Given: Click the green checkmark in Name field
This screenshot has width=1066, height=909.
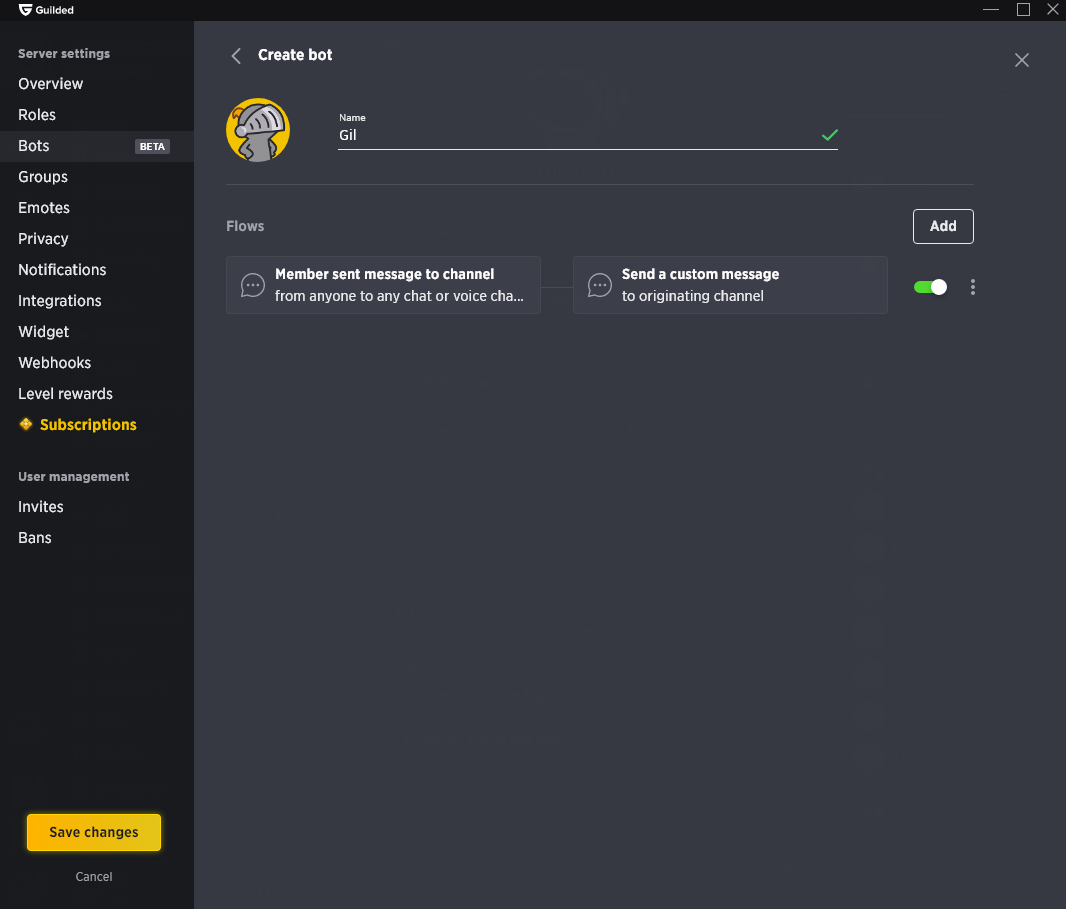Looking at the screenshot, I should pyautogui.click(x=829, y=135).
